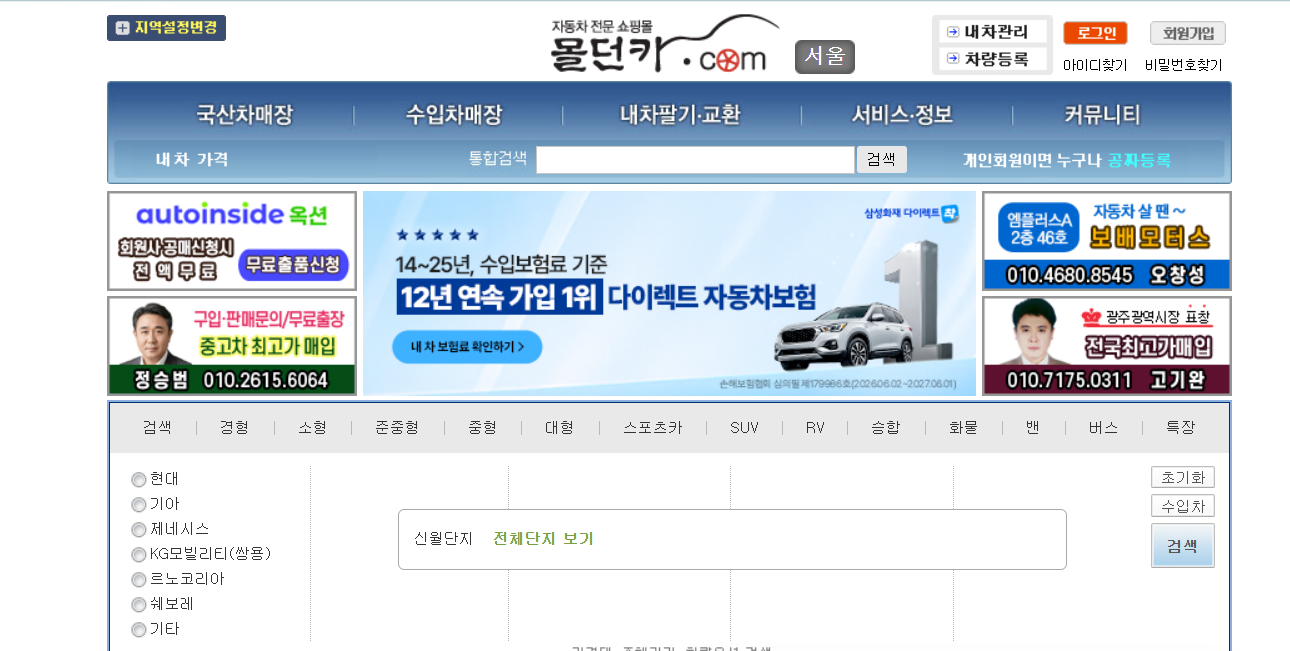Select the SUV car type tab

[x=744, y=427]
